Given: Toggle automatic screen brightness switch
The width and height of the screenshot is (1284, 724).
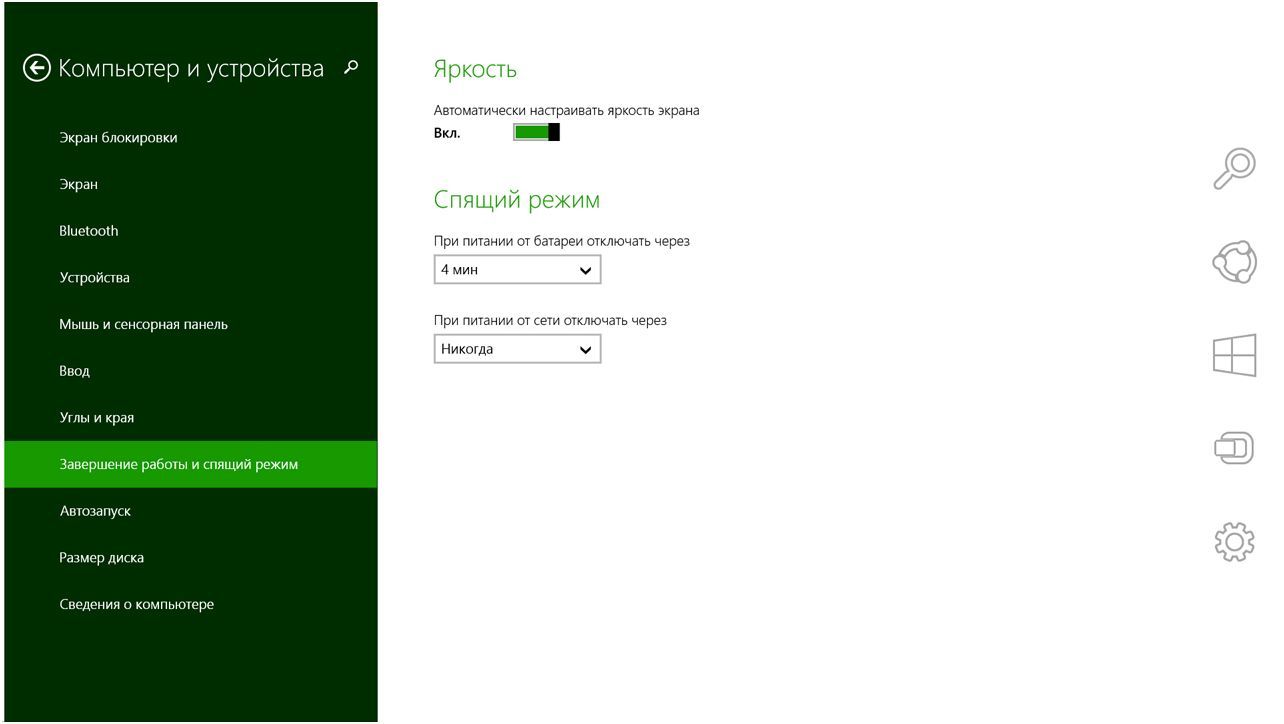Looking at the screenshot, I should coord(536,132).
